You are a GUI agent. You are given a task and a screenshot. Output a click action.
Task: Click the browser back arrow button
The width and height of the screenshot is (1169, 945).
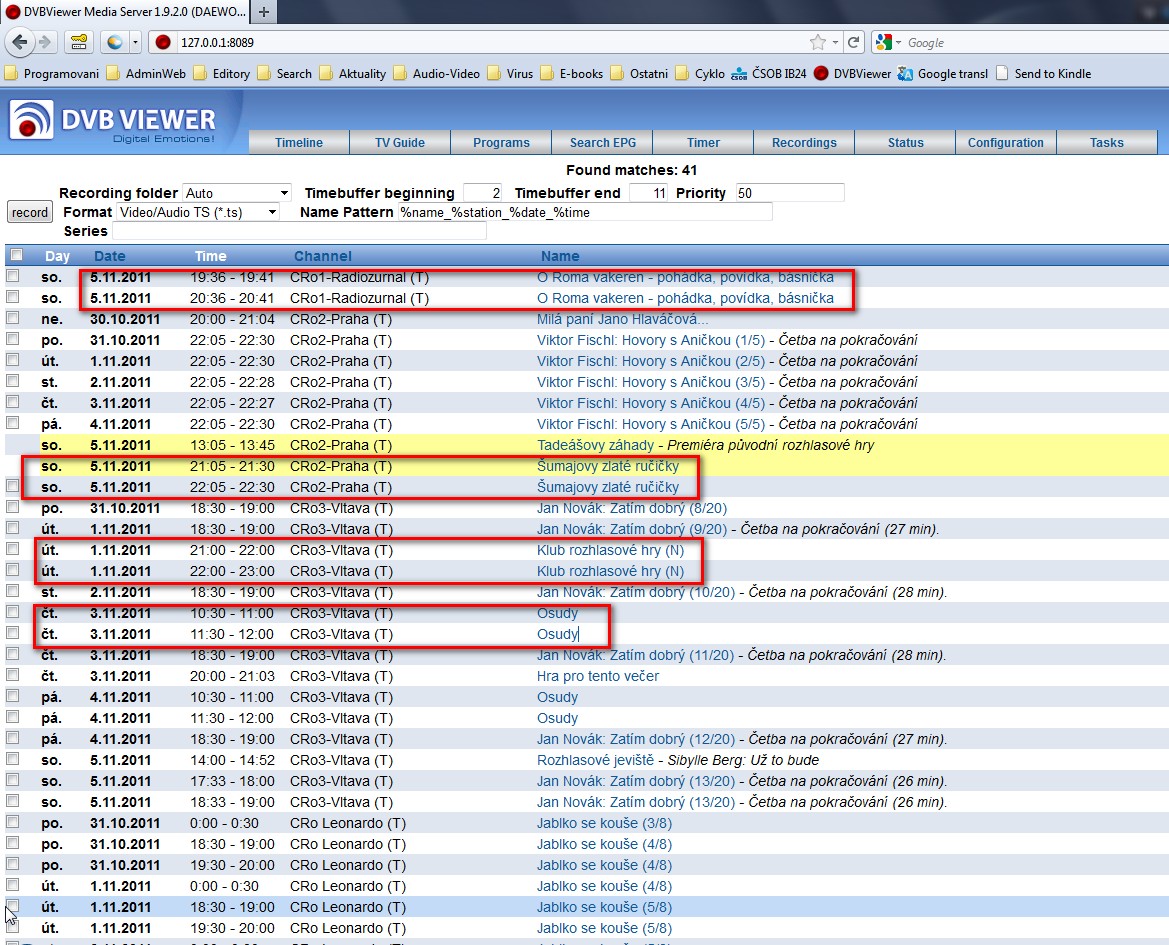pos(20,42)
